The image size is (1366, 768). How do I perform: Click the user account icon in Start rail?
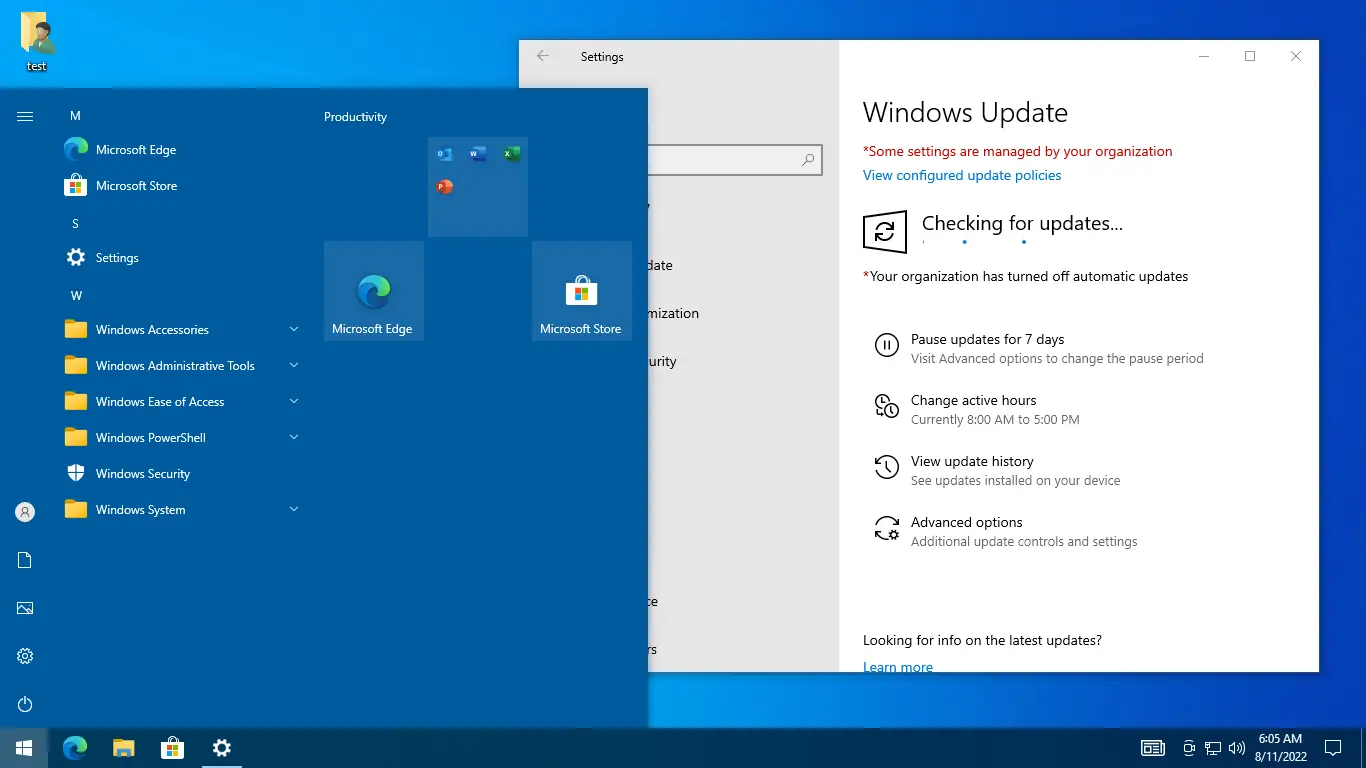click(x=25, y=512)
